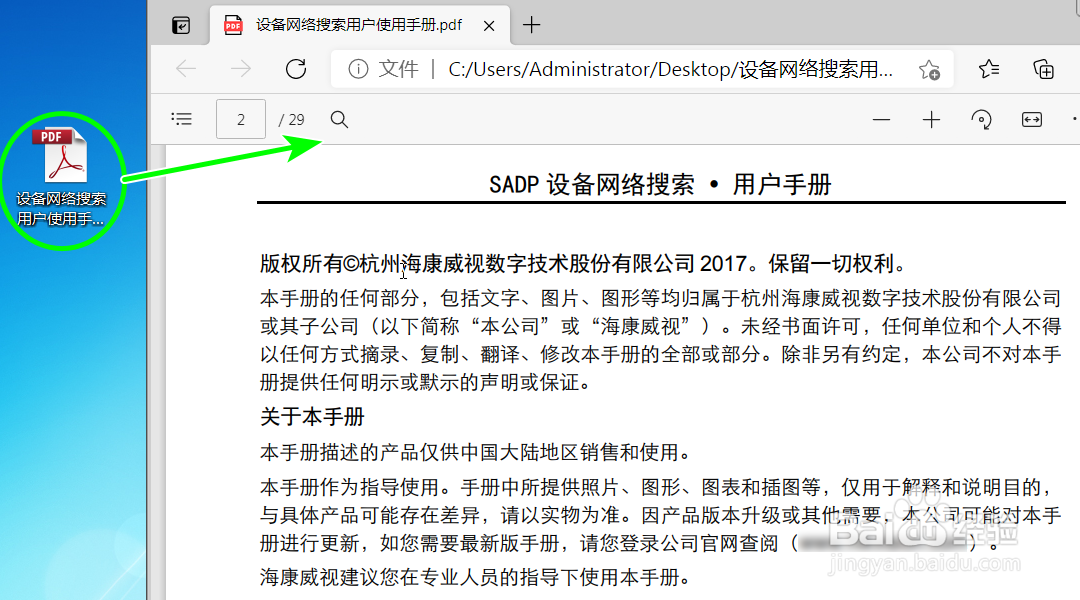Open the desktop PDF file icon
Viewport: 1080px width, 600px height.
[62, 178]
